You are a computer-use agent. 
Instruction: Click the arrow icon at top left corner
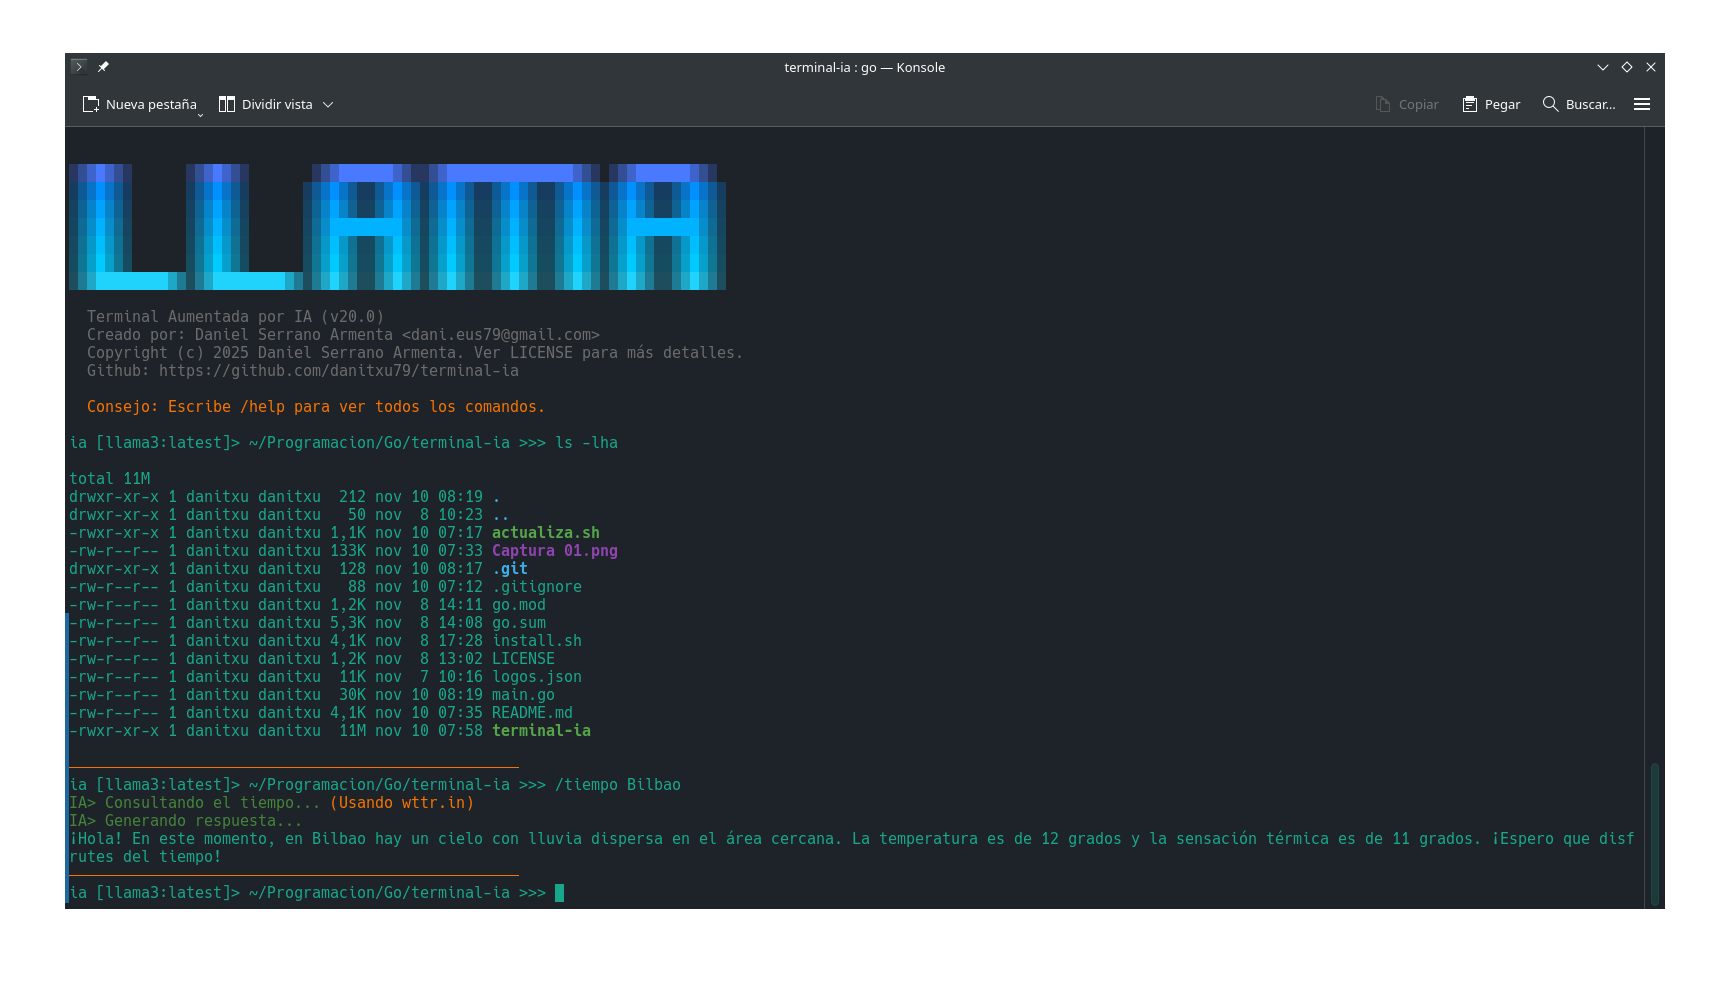(78, 66)
